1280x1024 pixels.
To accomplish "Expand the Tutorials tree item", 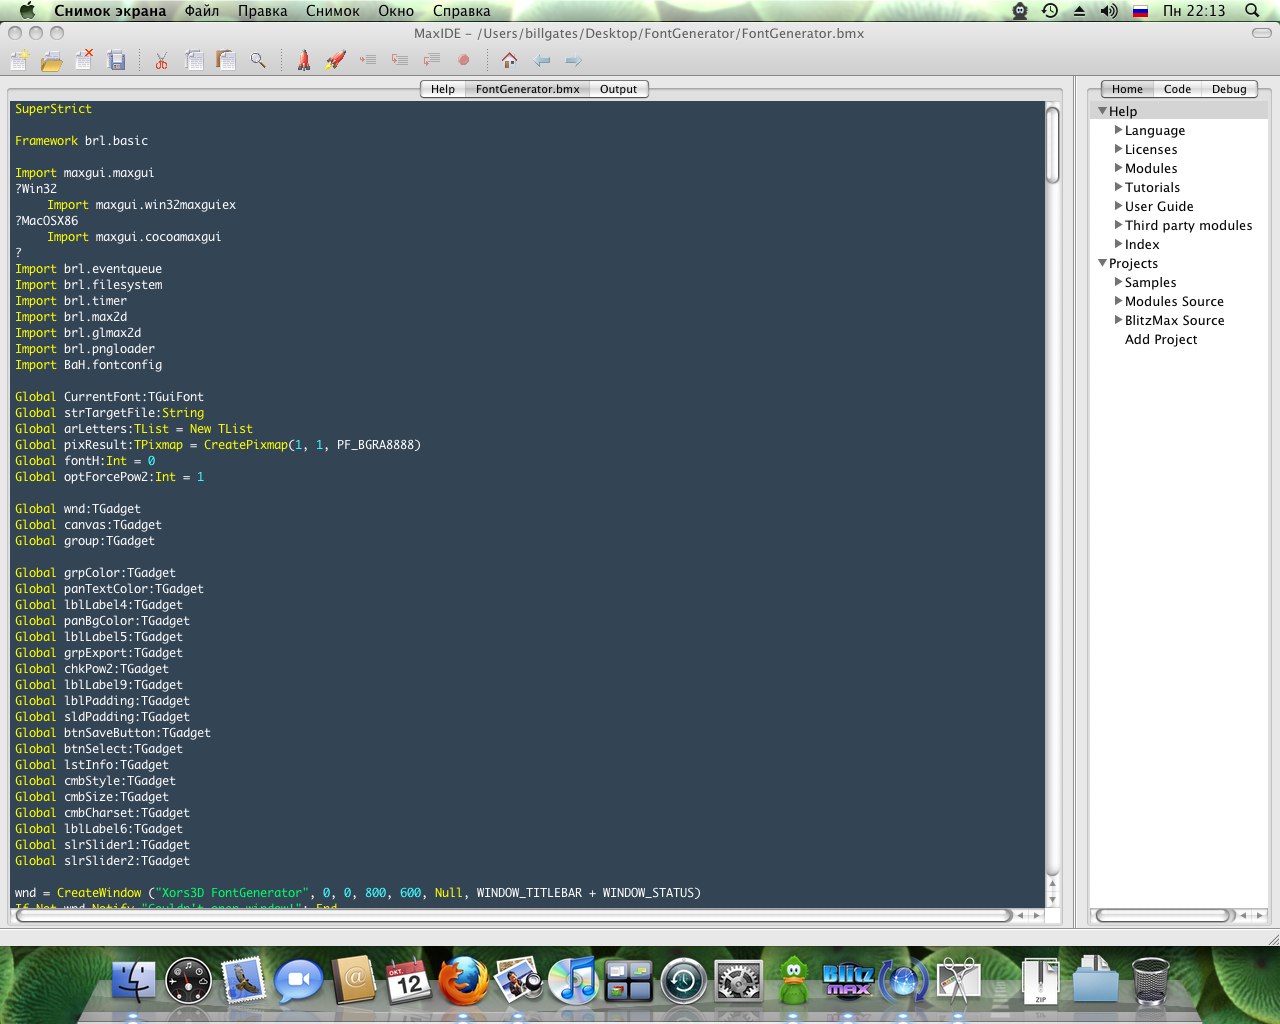I will coord(1118,187).
